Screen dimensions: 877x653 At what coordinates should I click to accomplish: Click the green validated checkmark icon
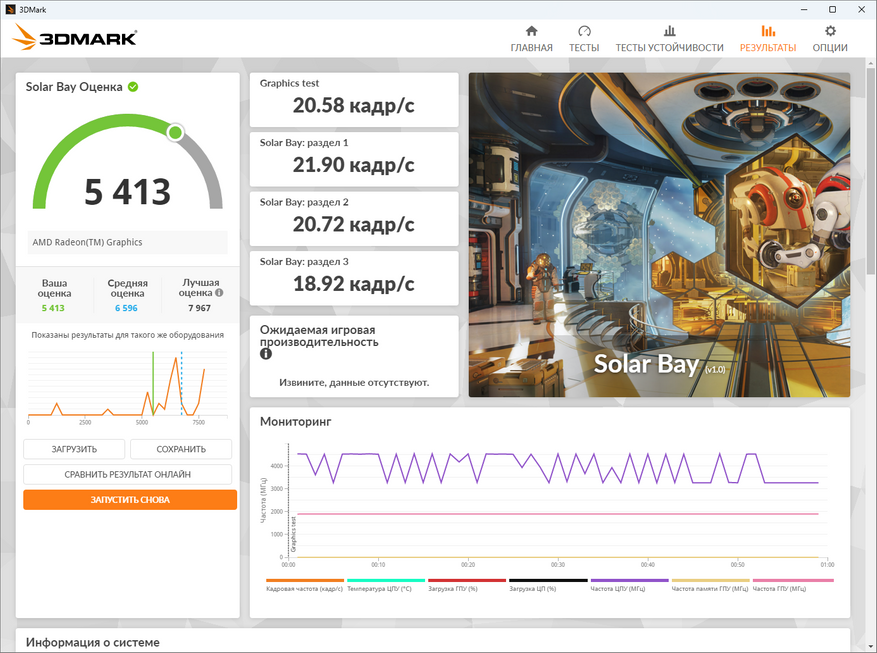click(133, 87)
